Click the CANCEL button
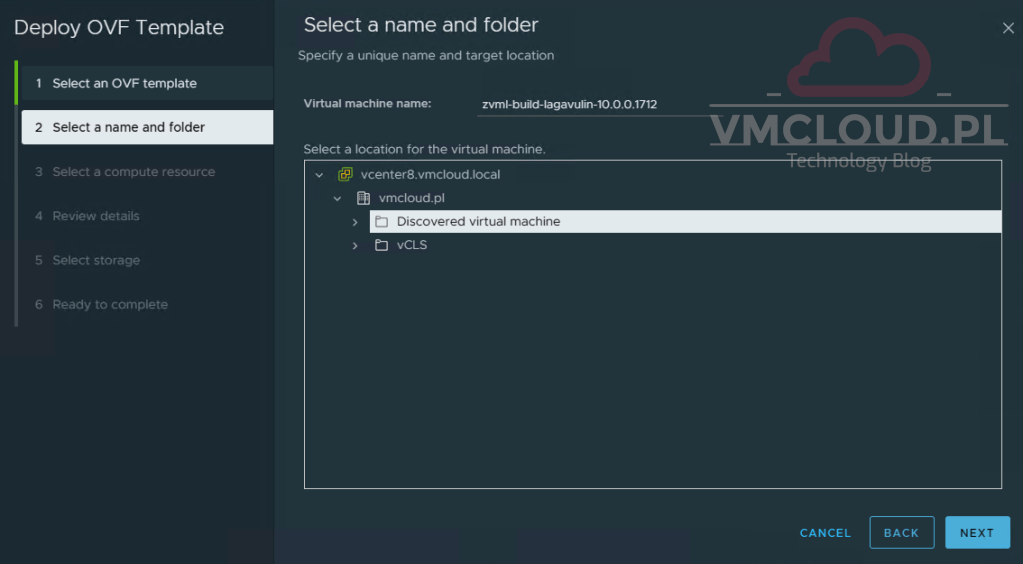The width and height of the screenshot is (1023, 564). [825, 533]
